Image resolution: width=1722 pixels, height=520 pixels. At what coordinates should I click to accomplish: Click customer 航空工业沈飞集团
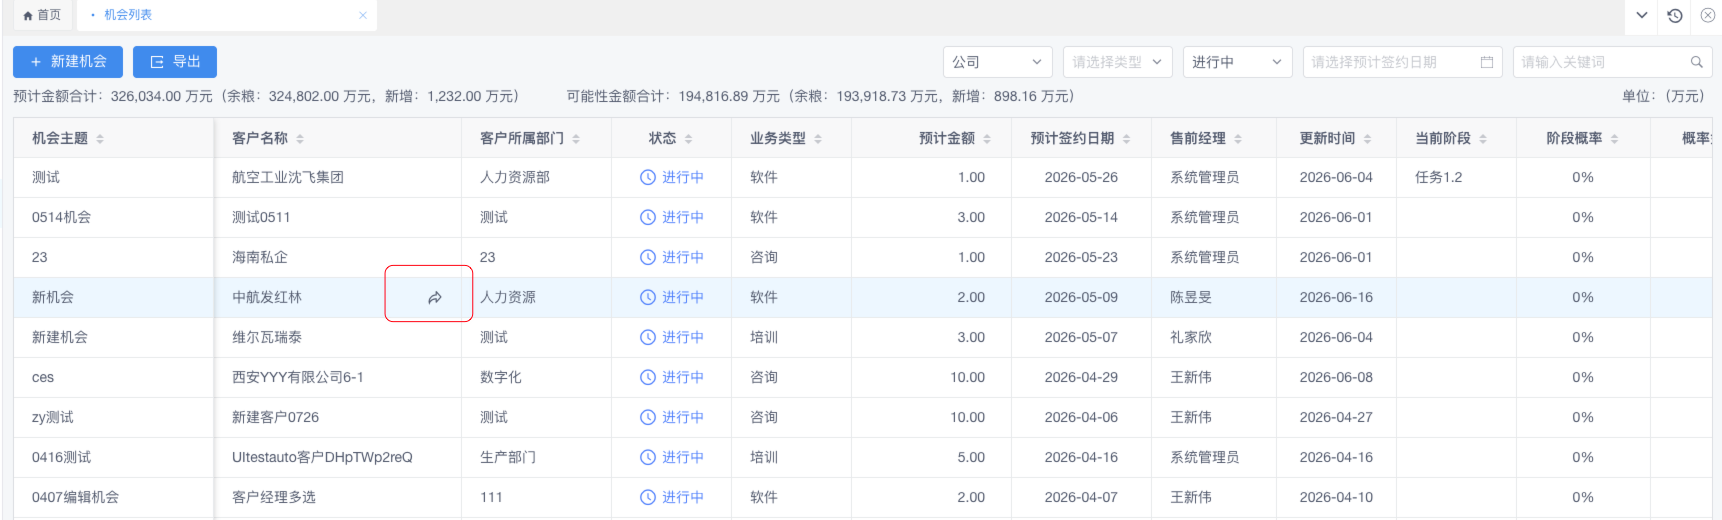tap(288, 177)
